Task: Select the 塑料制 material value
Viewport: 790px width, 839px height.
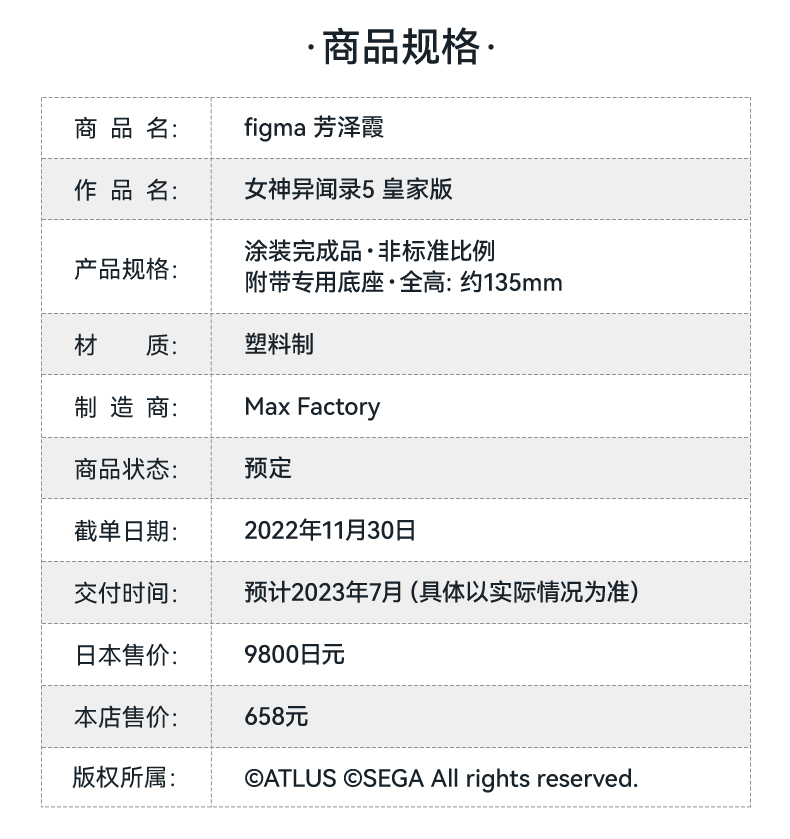Action: 279,345
